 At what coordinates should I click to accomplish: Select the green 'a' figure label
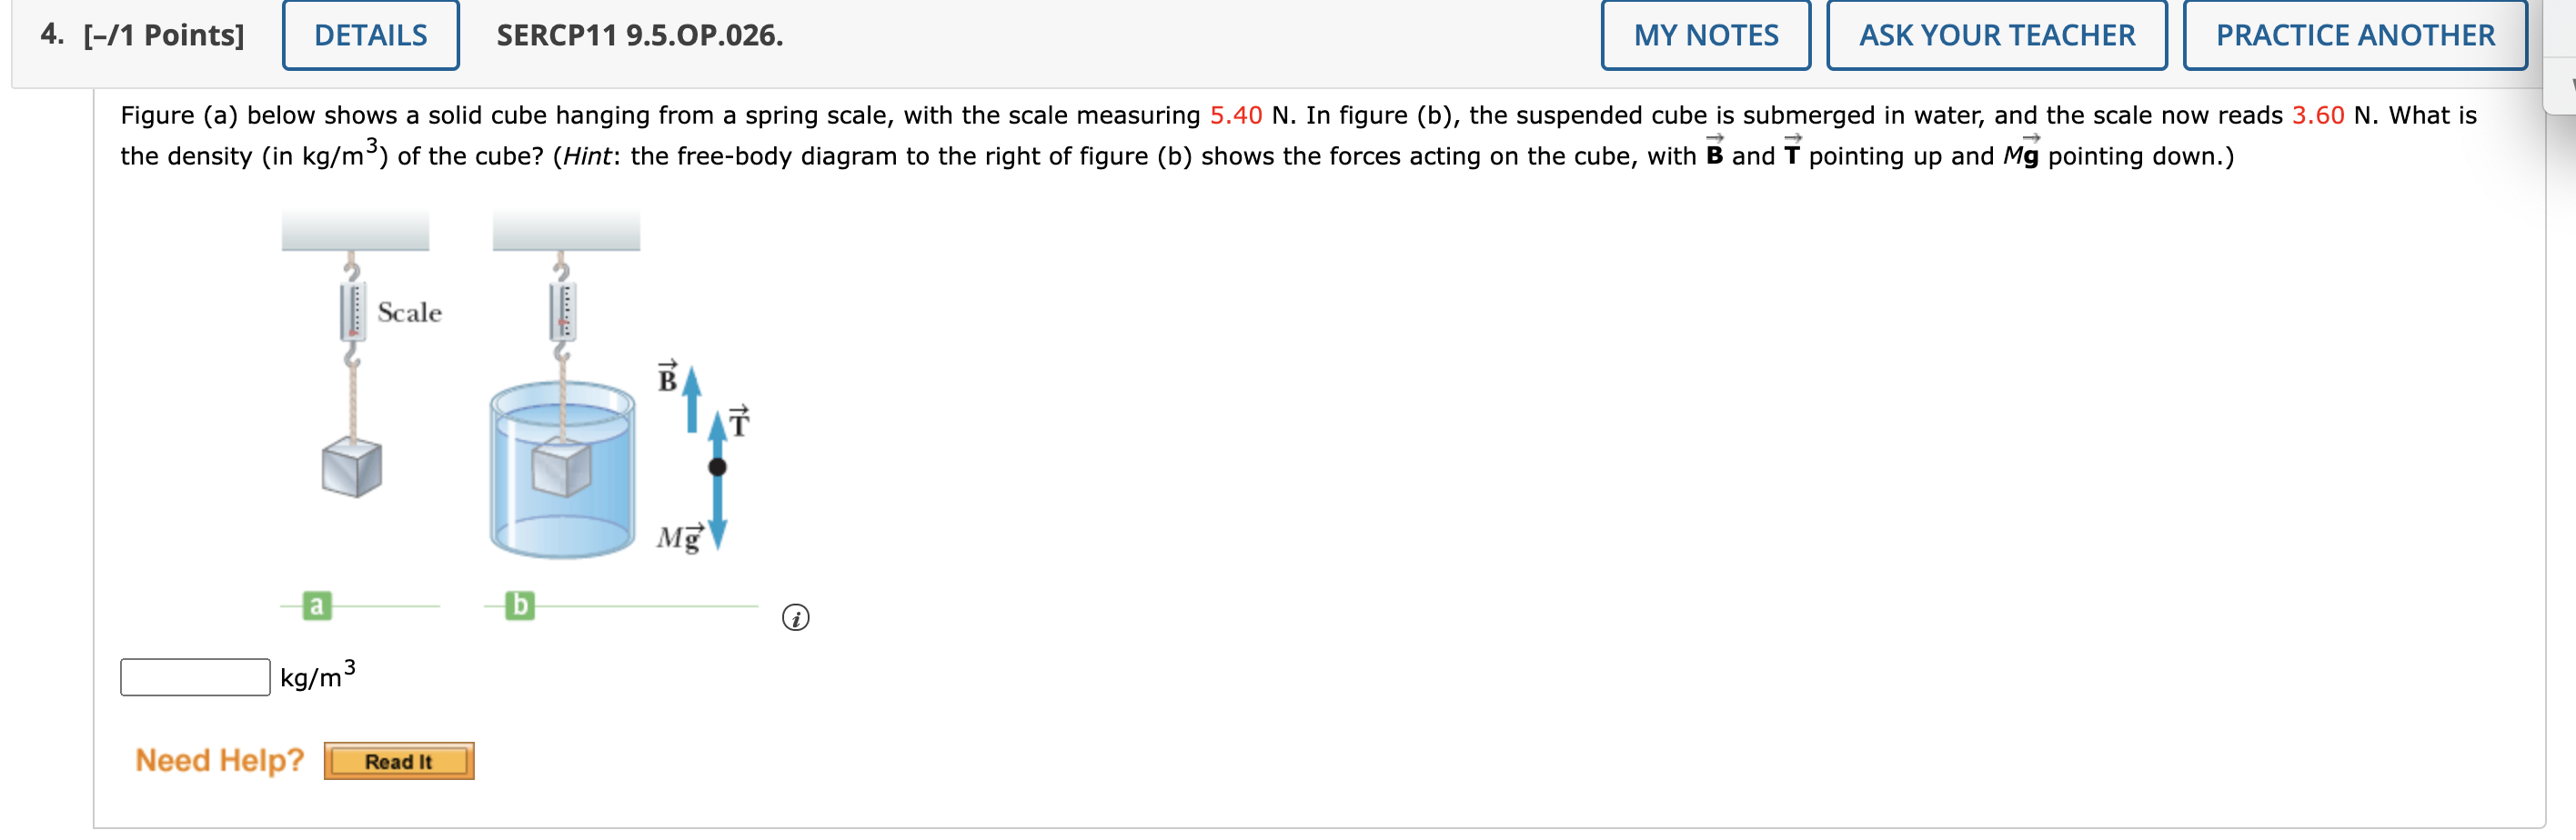[x=317, y=607]
